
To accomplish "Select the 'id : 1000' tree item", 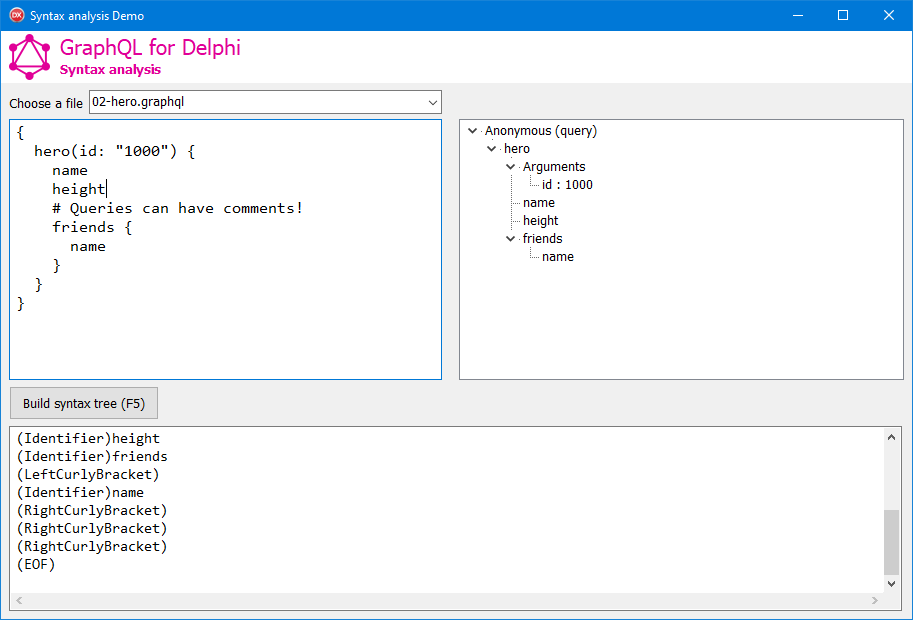I will click(x=567, y=185).
